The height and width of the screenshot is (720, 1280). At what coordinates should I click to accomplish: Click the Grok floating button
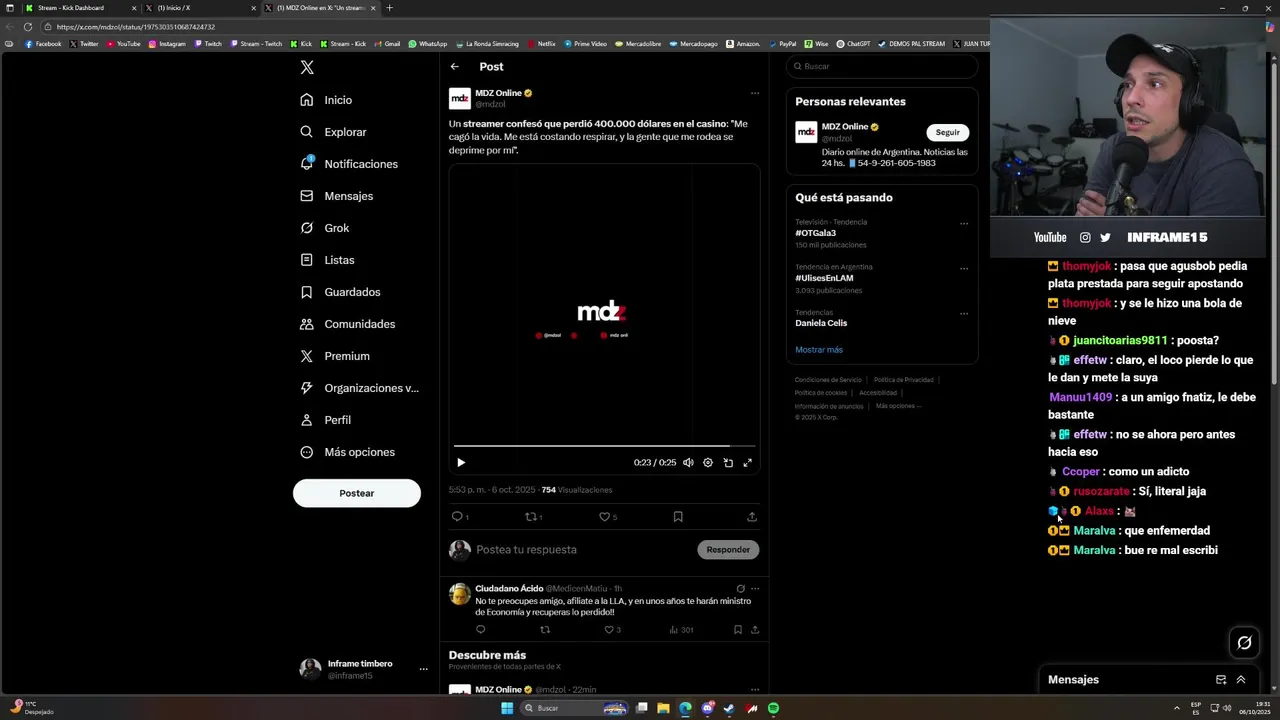[x=1244, y=643]
